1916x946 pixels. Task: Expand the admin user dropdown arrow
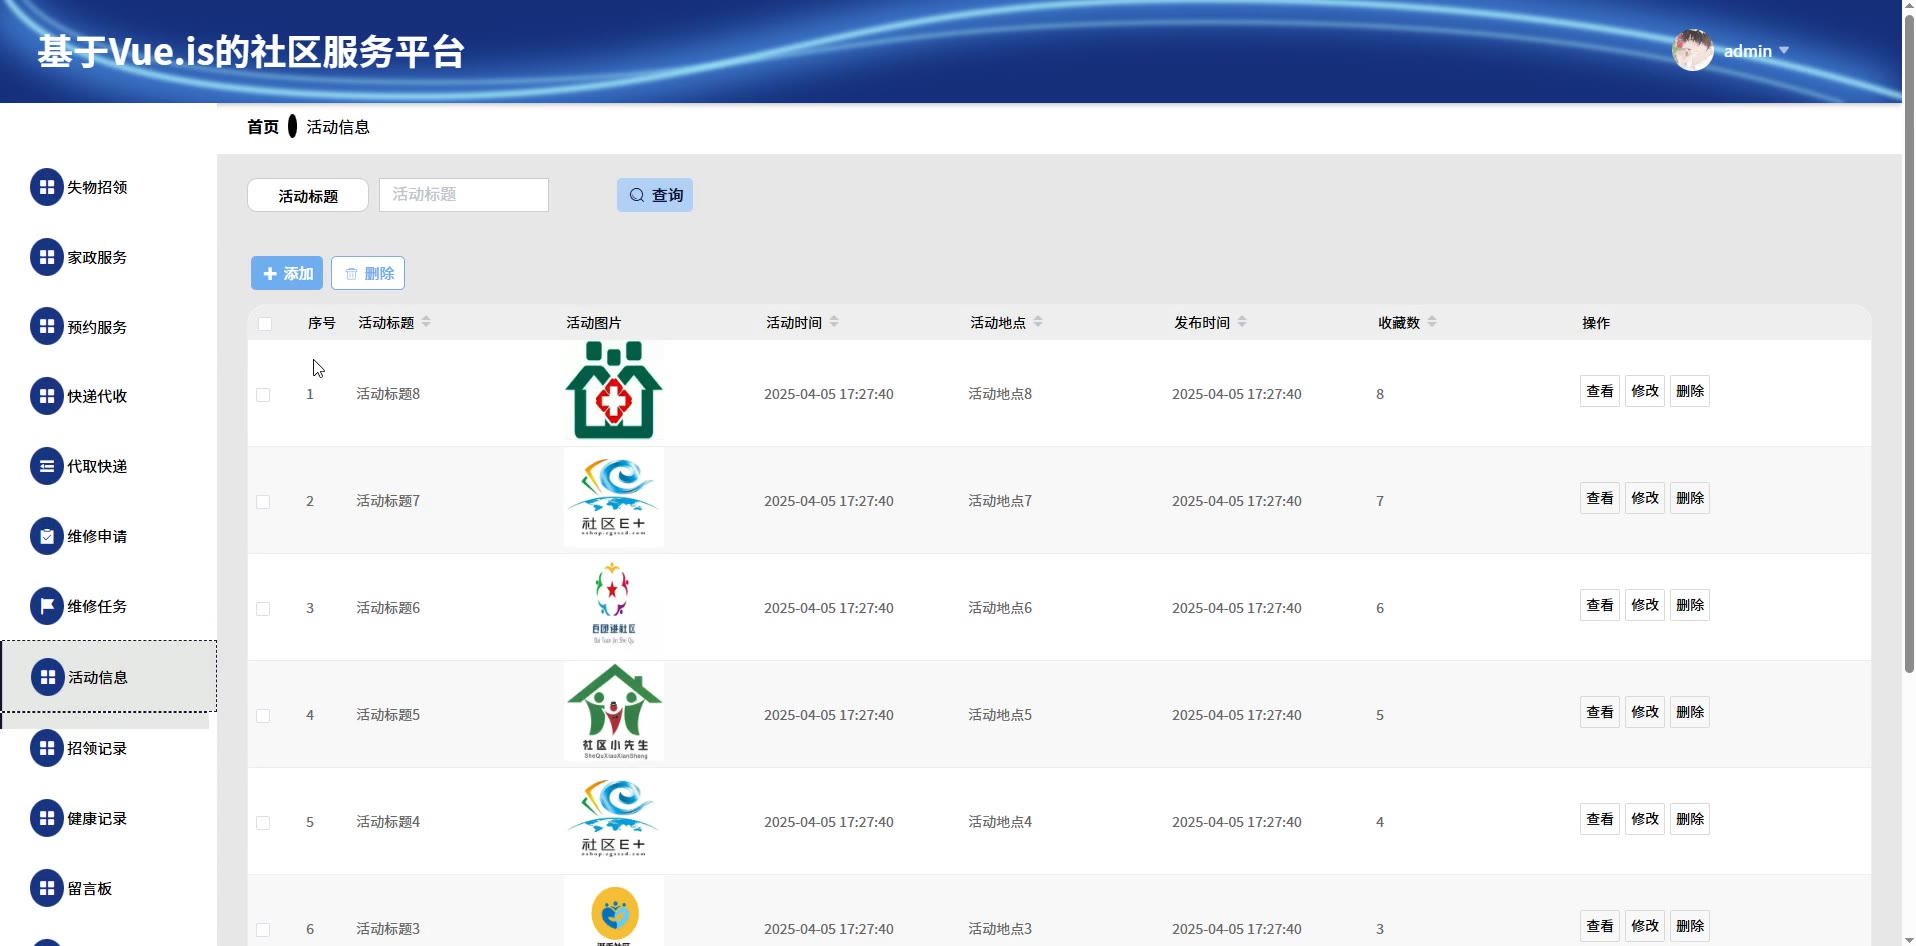click(1784, 50)
